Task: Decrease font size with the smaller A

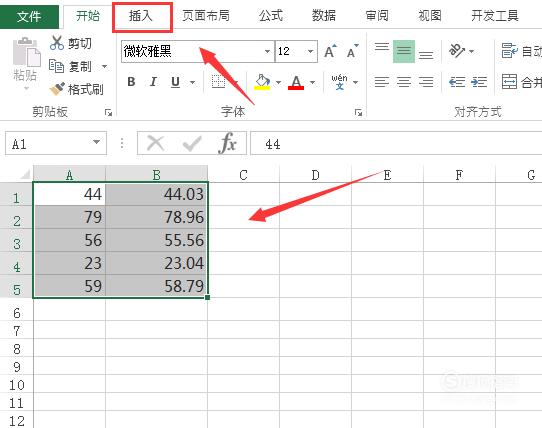Action: tap(352, 52)
